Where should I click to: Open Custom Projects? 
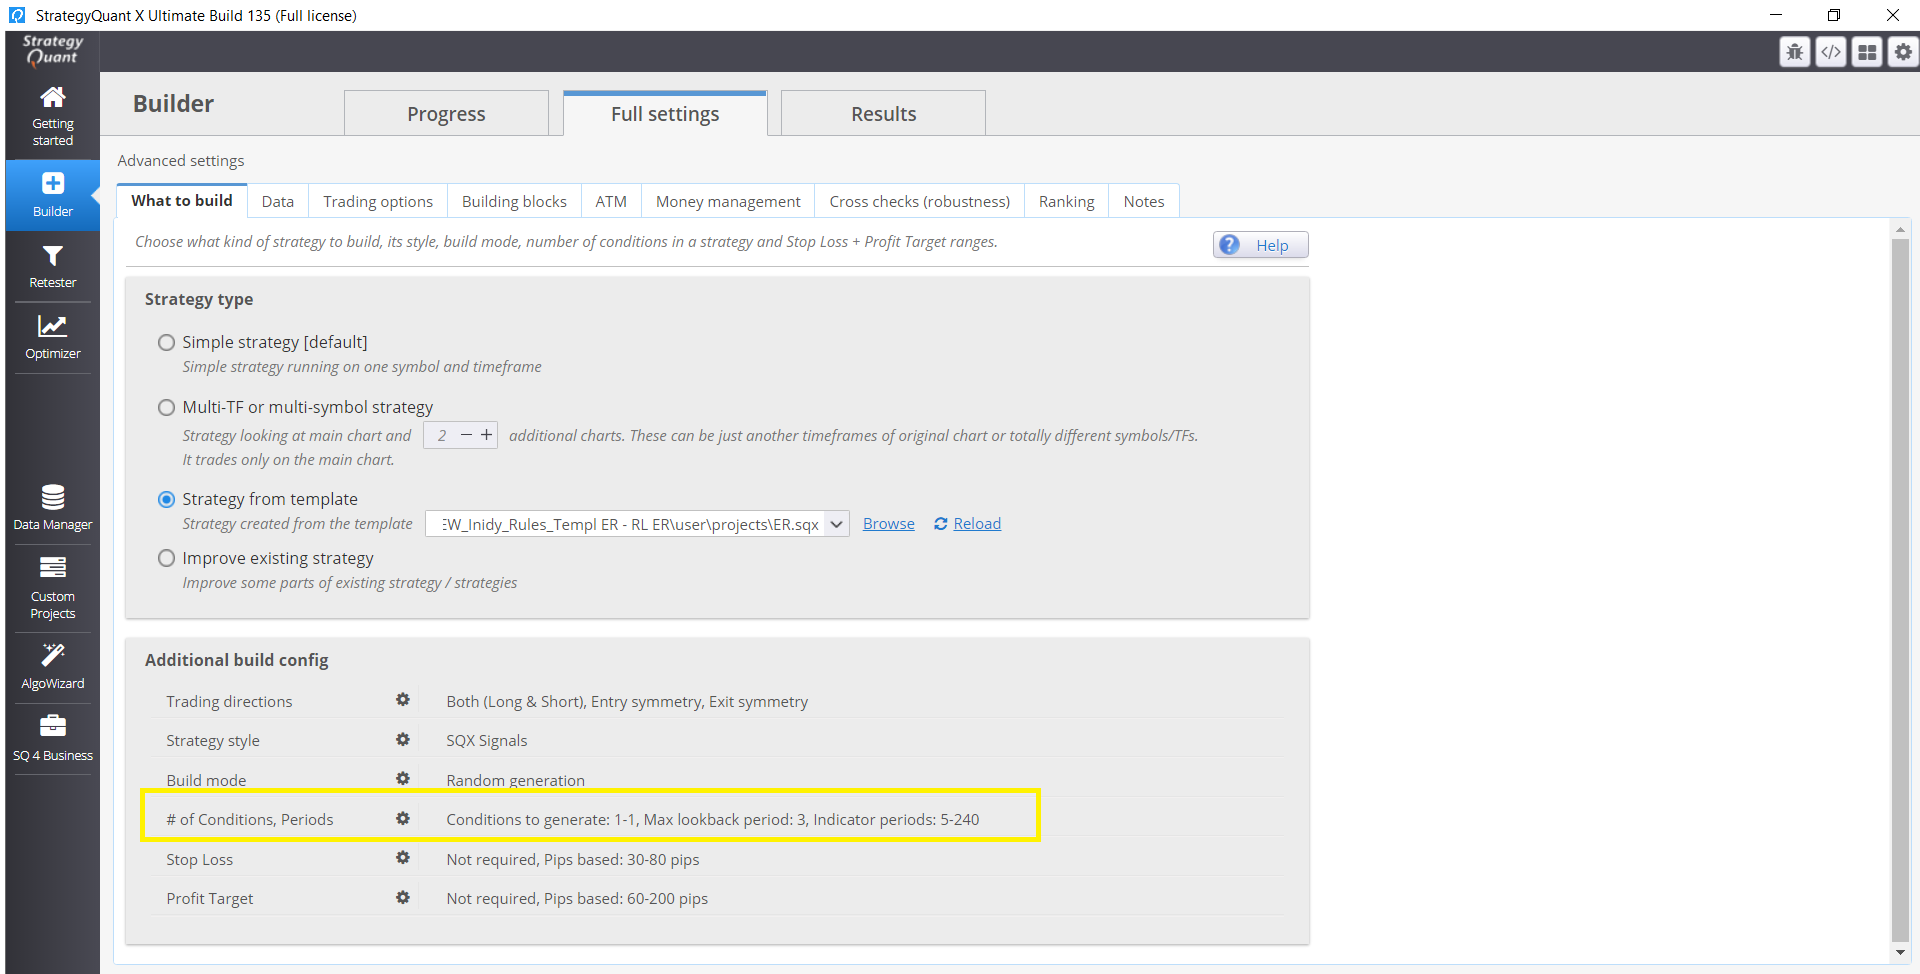52,588
